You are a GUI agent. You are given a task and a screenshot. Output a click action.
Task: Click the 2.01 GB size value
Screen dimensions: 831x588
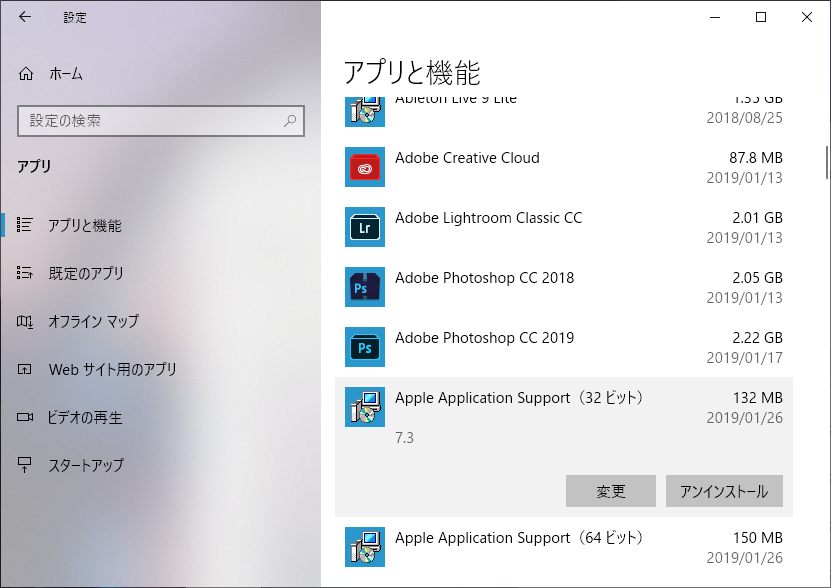757,218
